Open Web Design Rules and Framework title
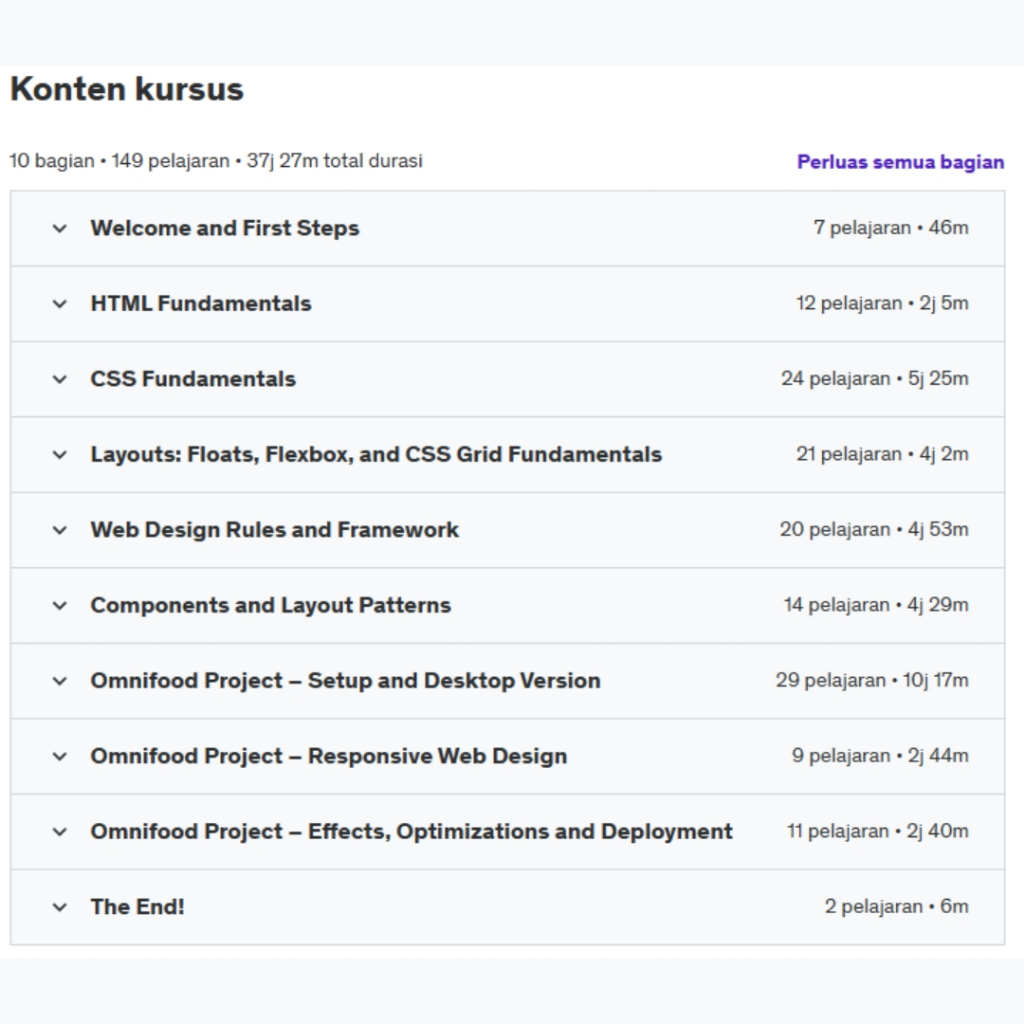The image size is (1024, 1024). coord(275,530)
